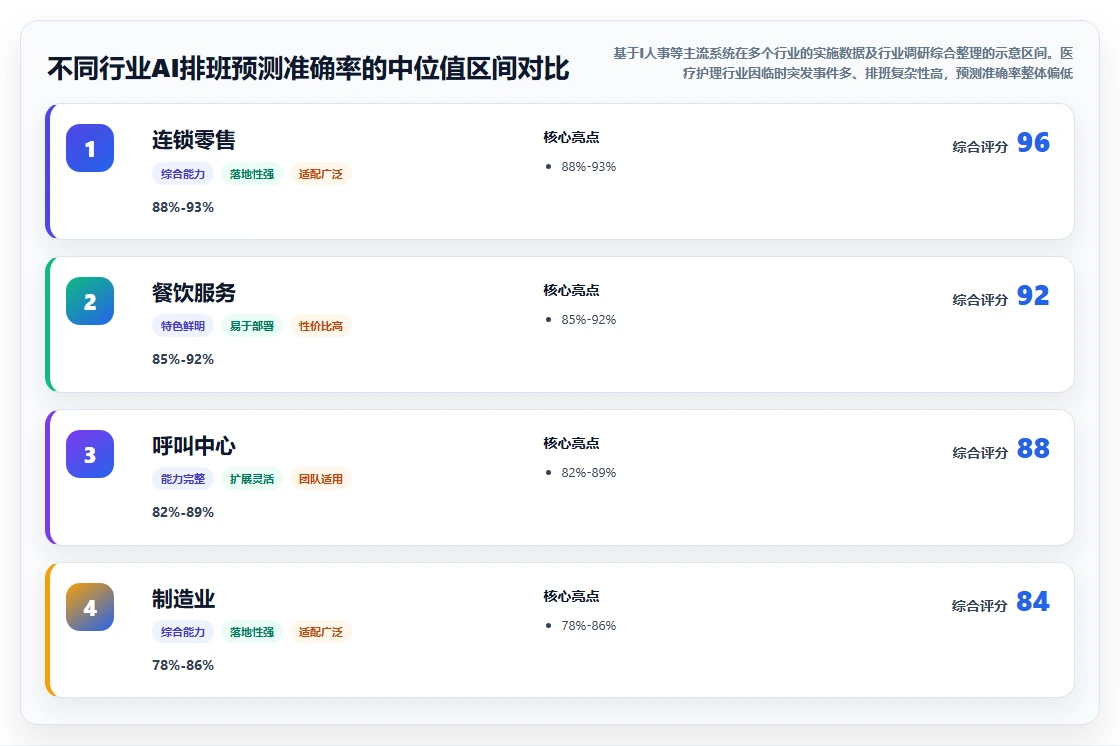Click 88%-93% below 连锁零售 tags
Viewport: 1120px width, 746px height.
click(x=183, y=207)
